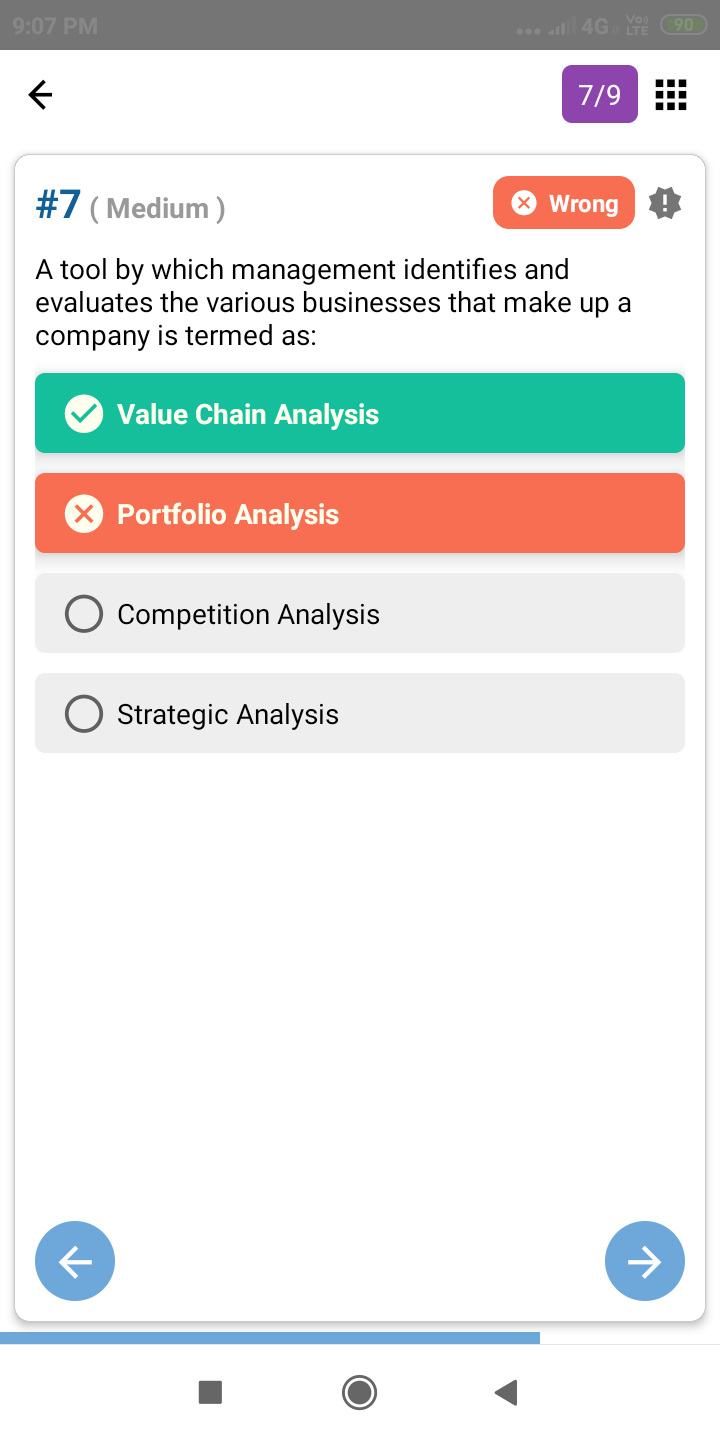Go to the next question with the blue arrow button
The width and height of the screenshot is (720, 1440).
[645, 1262]
